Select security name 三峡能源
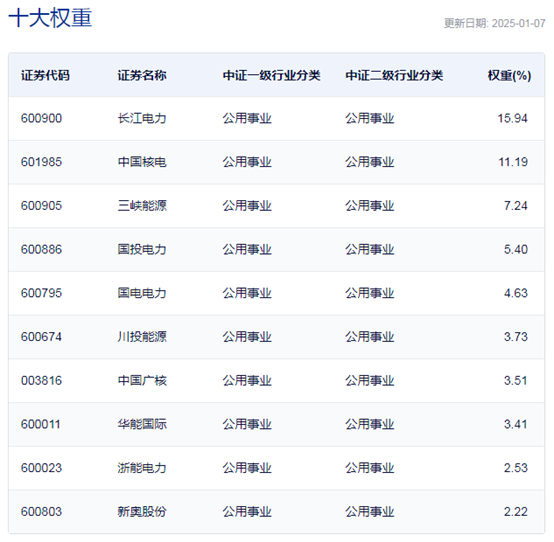 (x=142, y=206)
